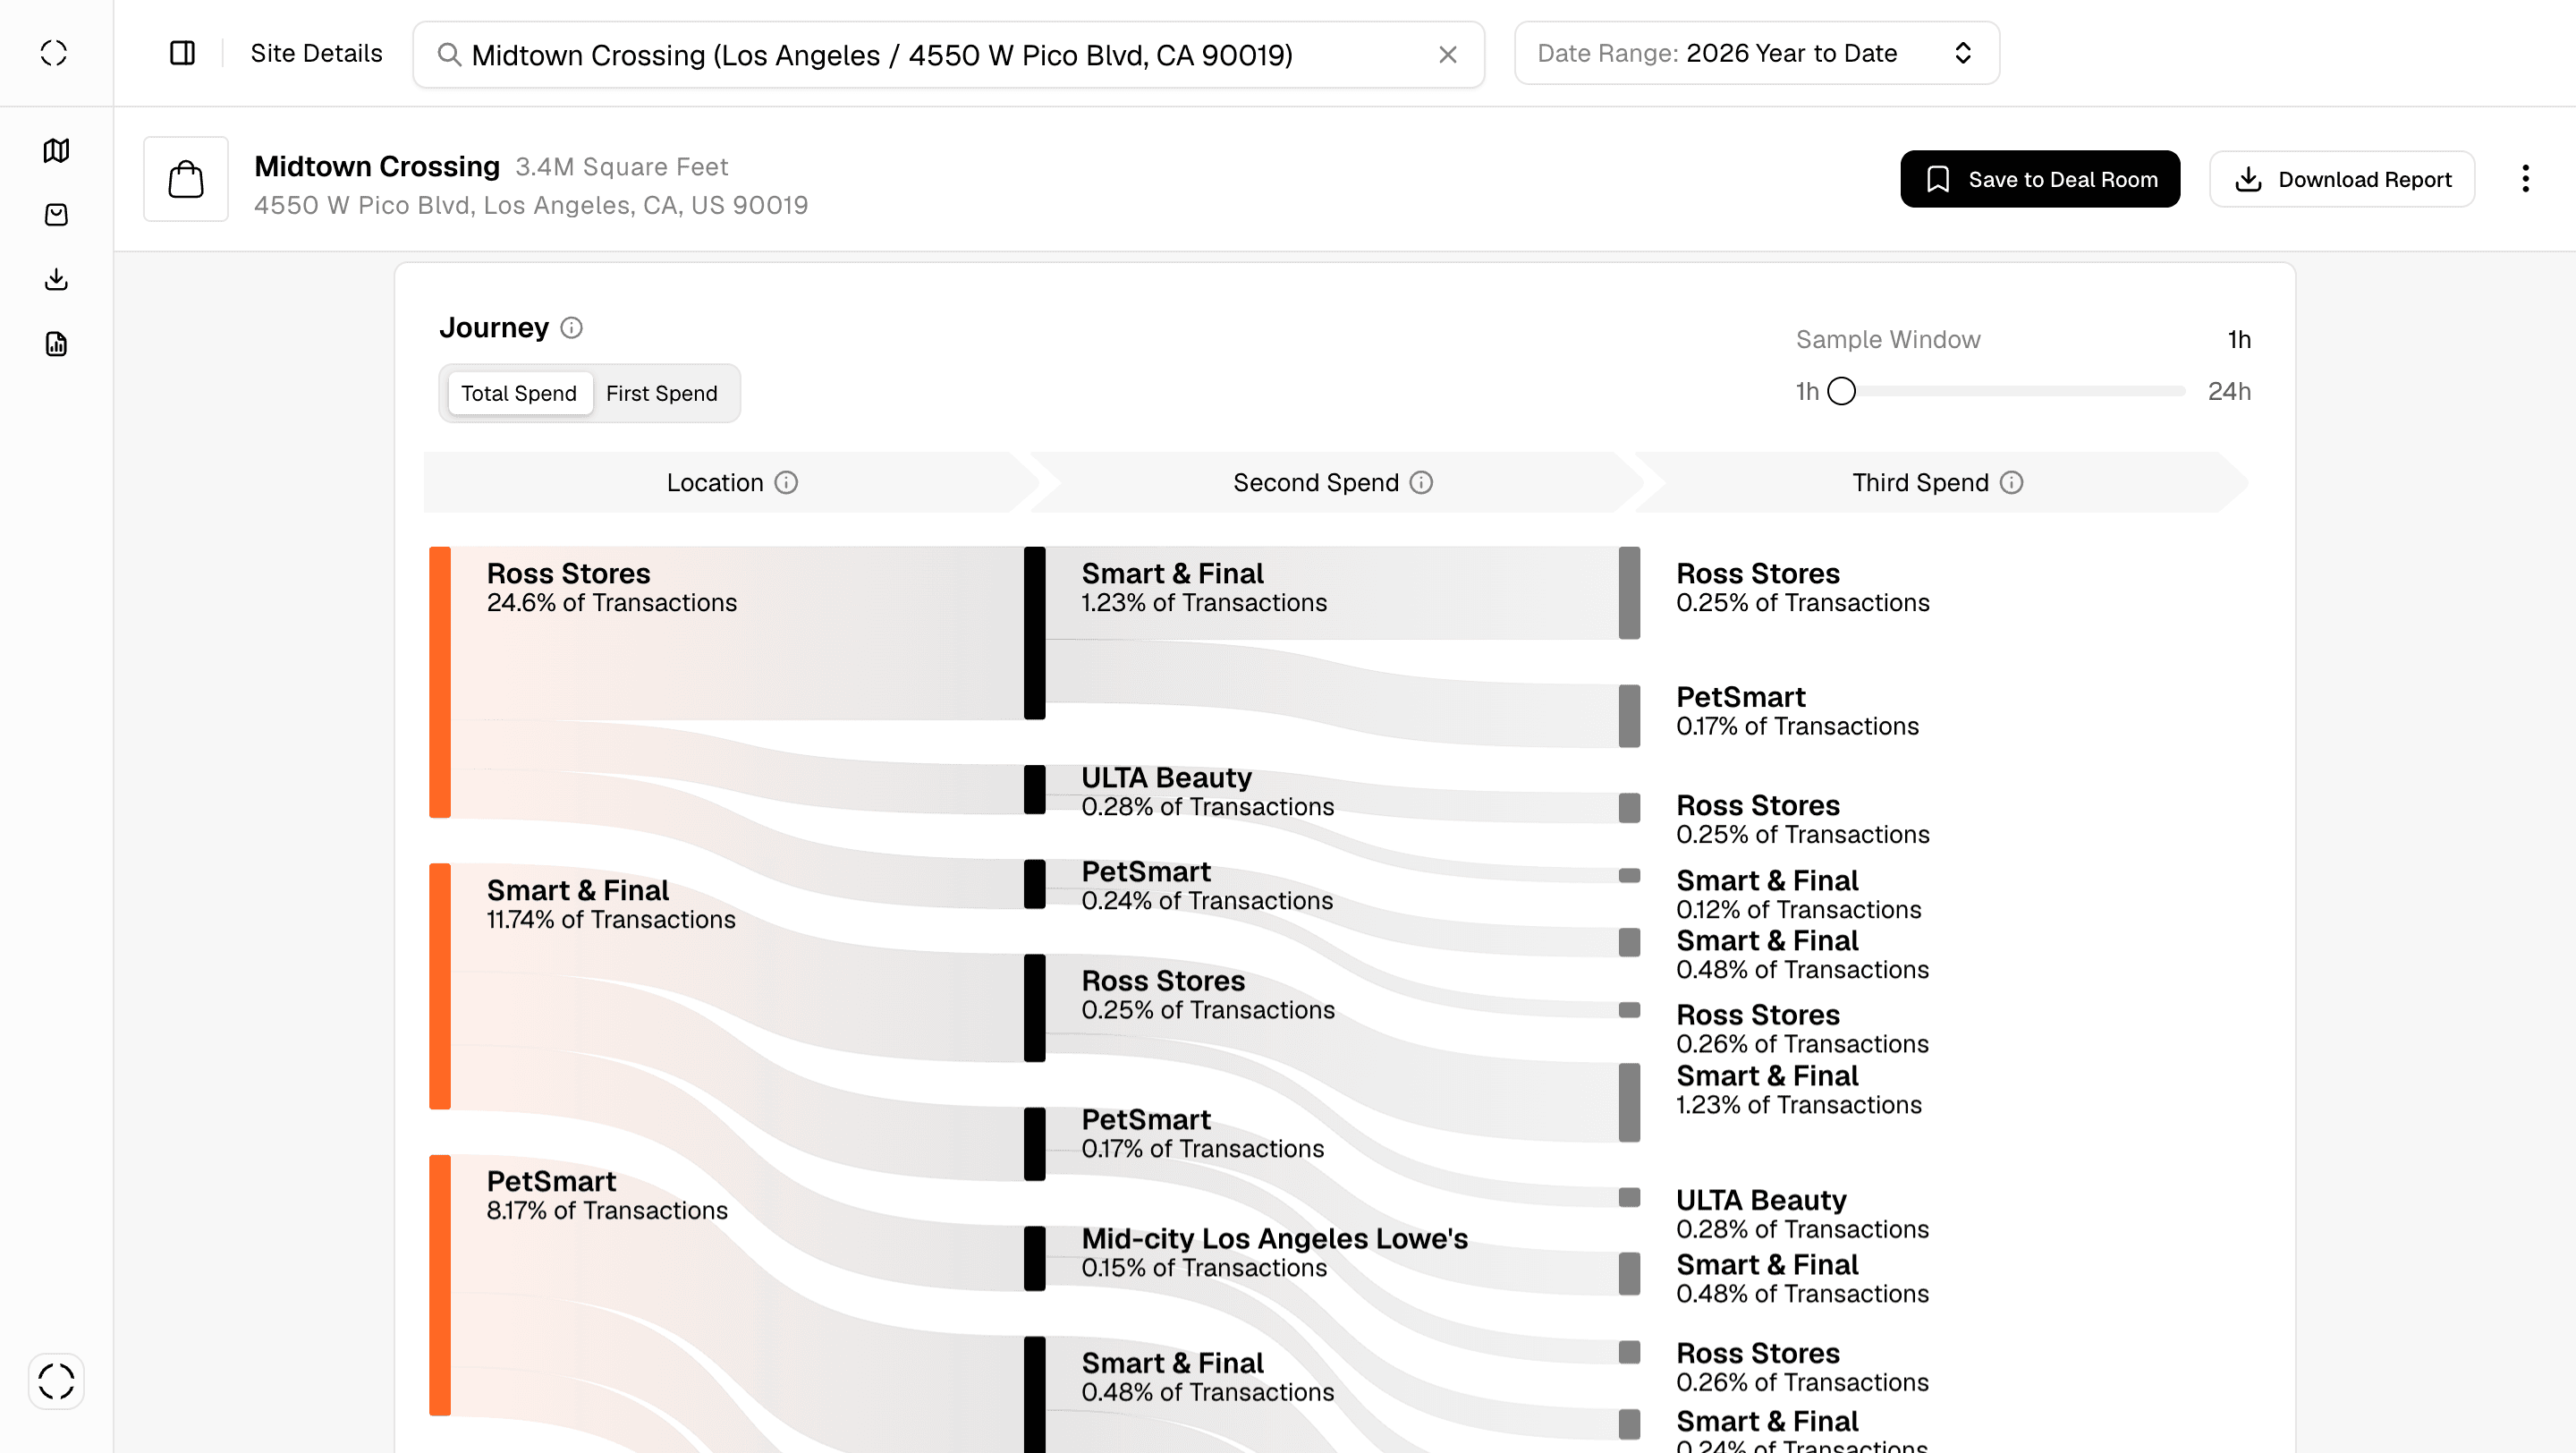Click the 4550 W Pico Blvd address line
Image resolution: width=2576 pixels, height=1453 pixels.
pyautogui.click(x=531, y=205)
